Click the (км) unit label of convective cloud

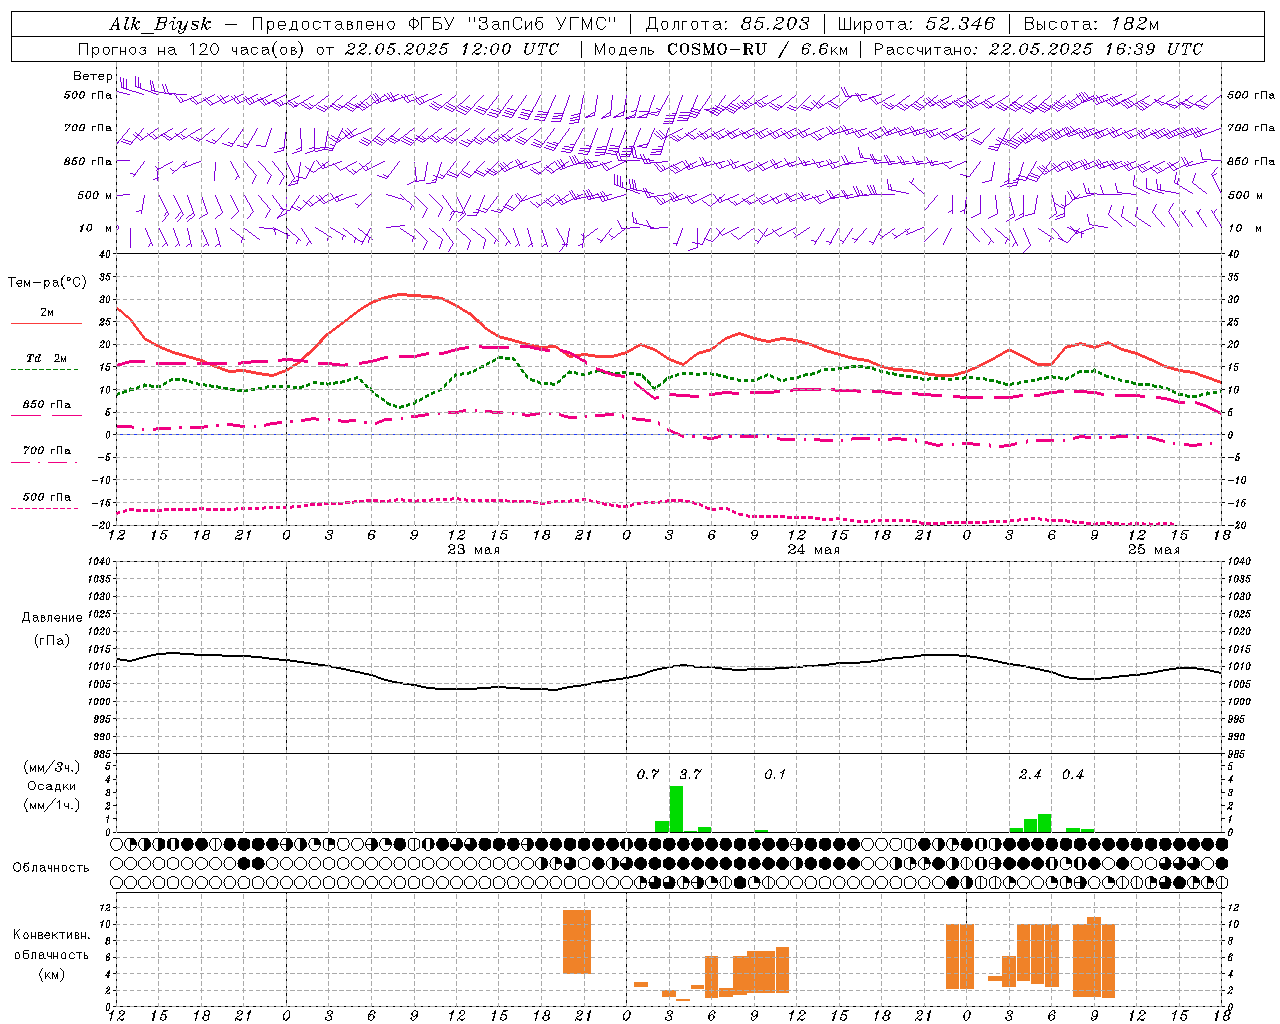pyautogui.click(x=51, y=973)
